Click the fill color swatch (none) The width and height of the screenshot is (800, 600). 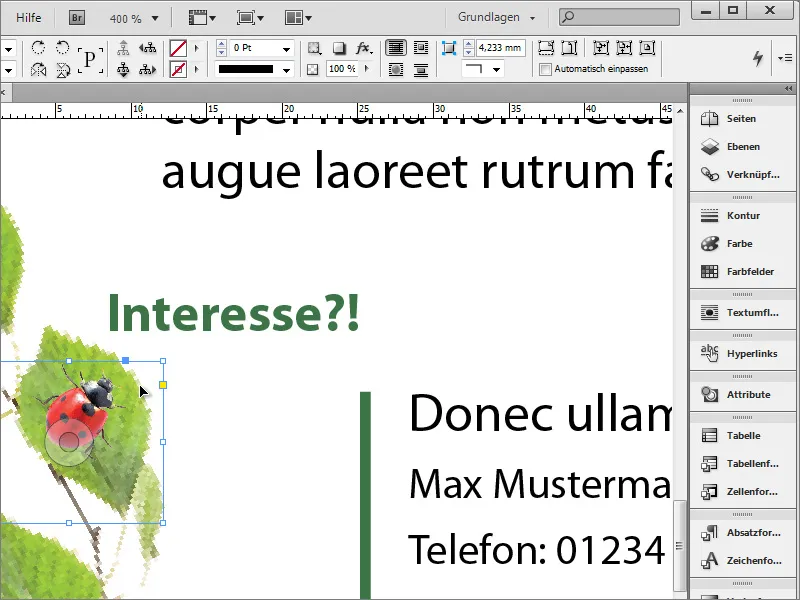pyautogui.click(x=178, y=48)
